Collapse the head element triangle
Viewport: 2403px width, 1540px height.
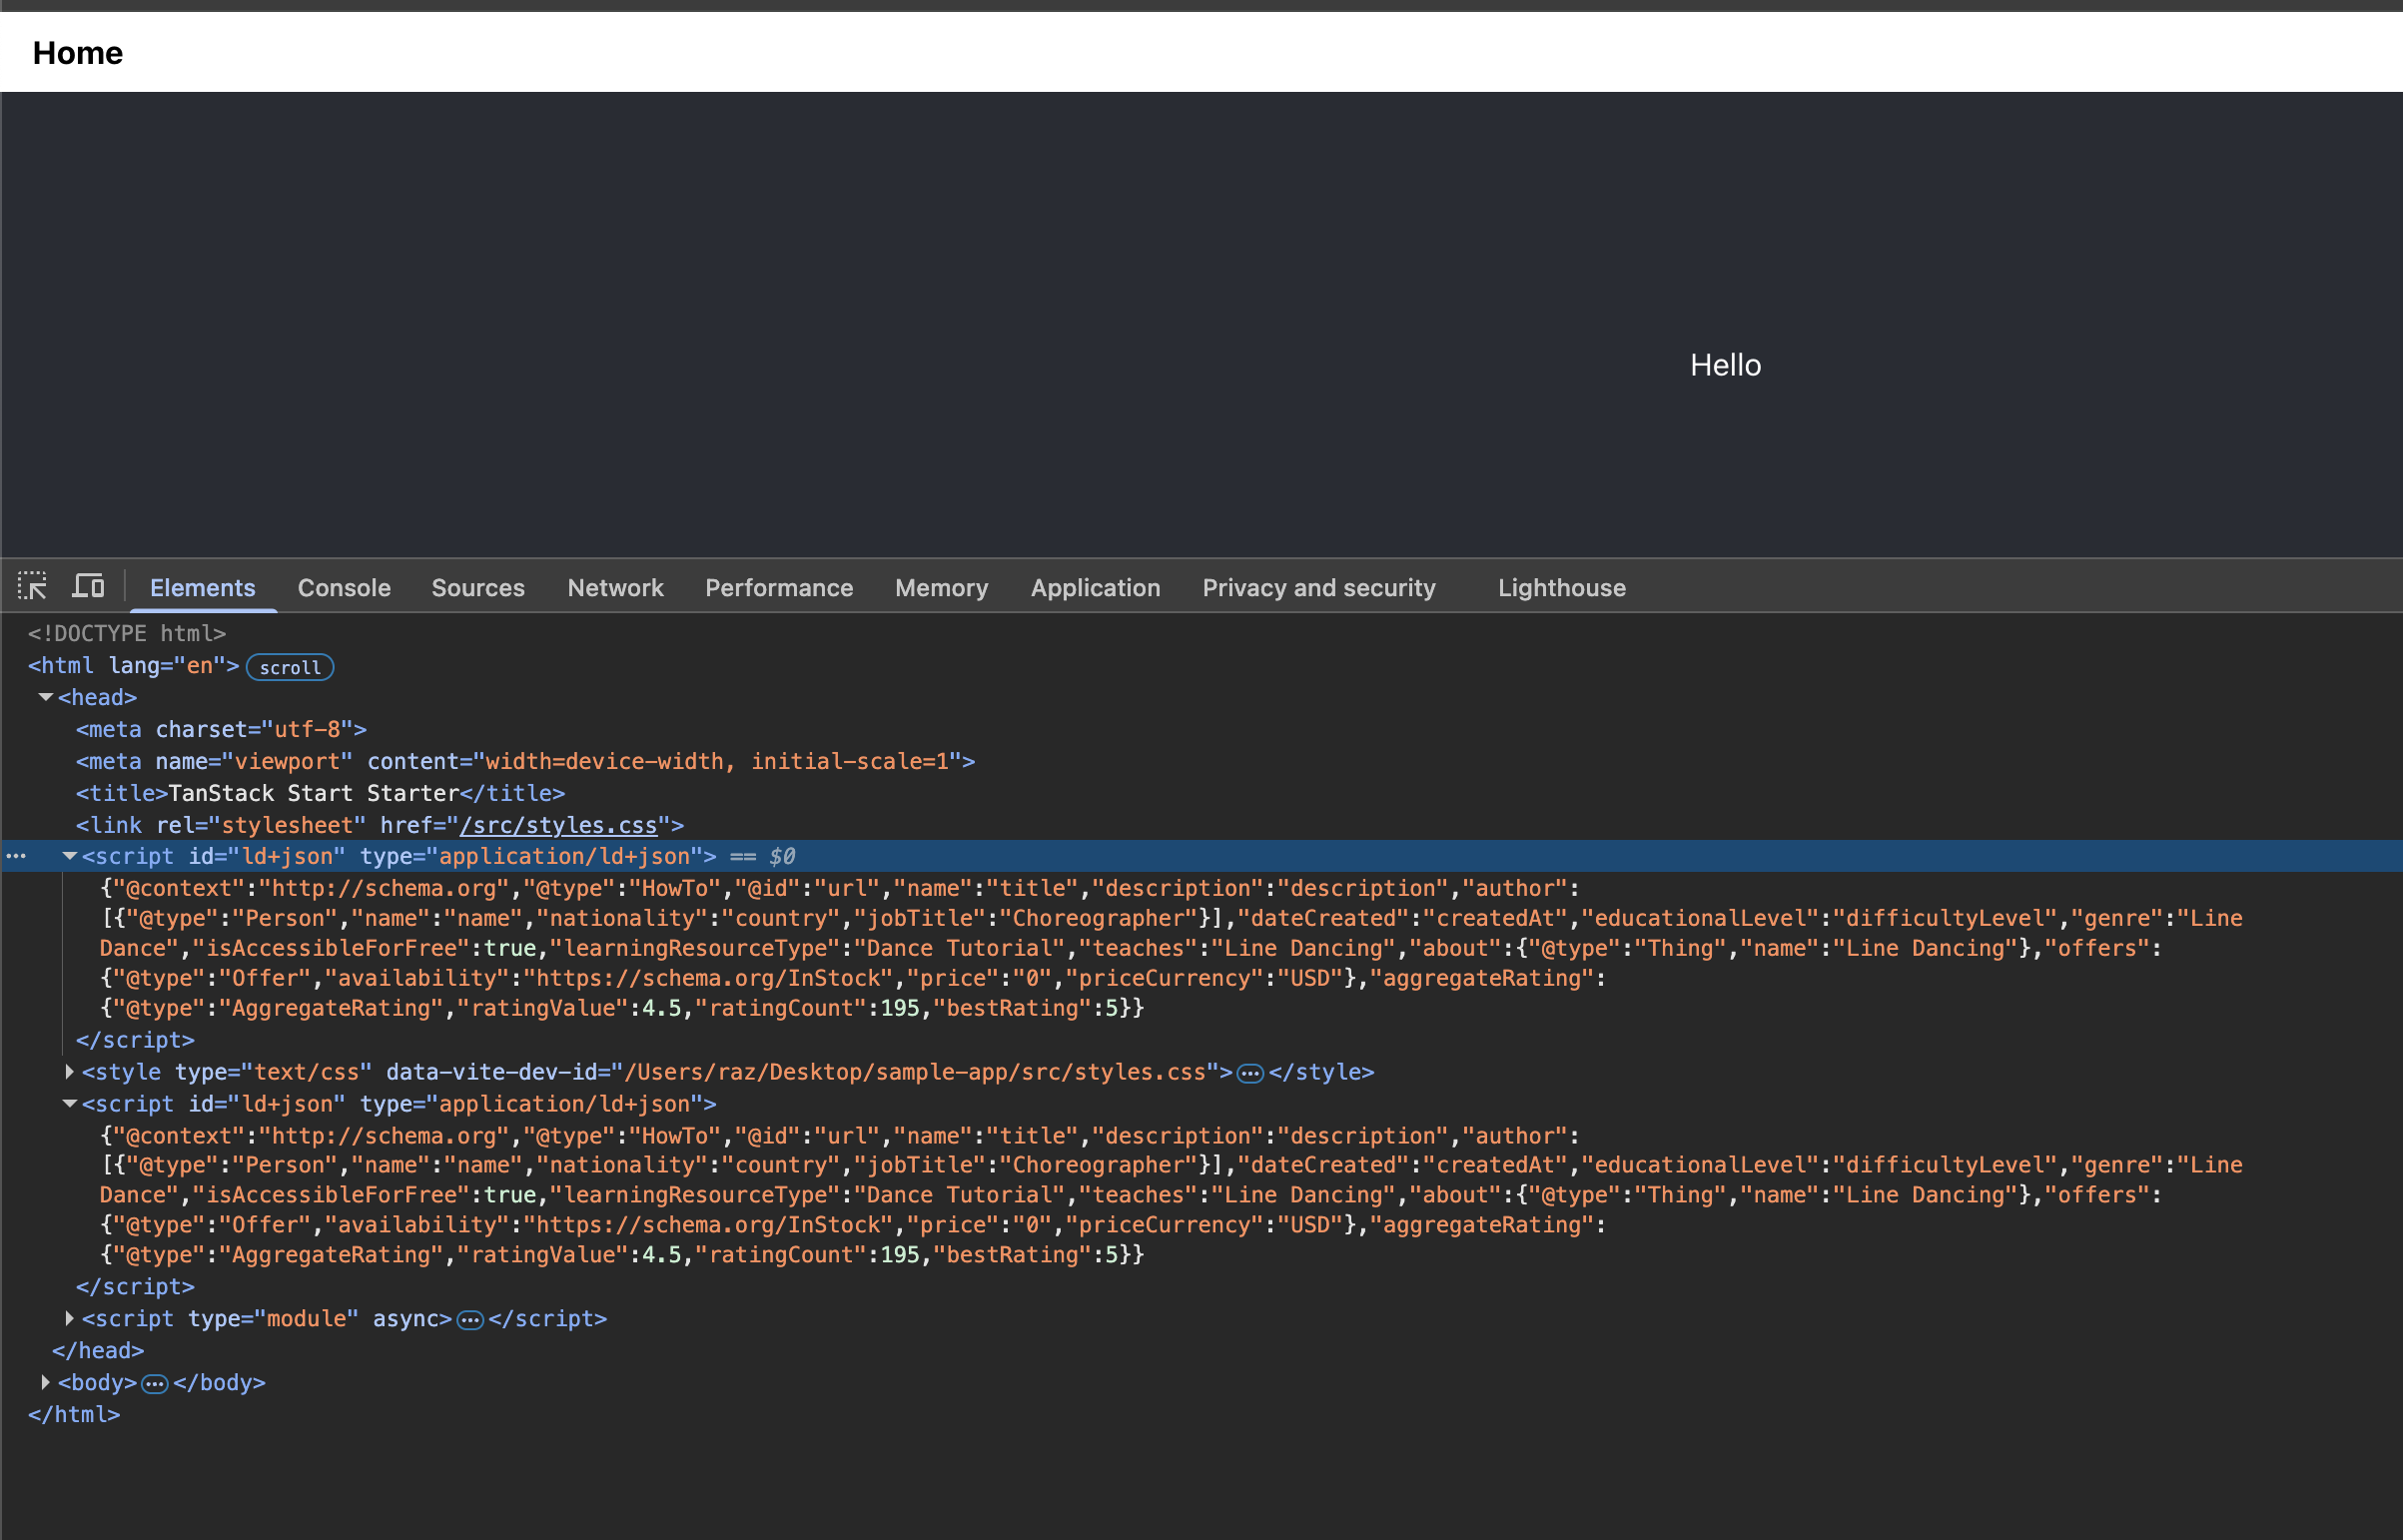tap(46, 697)
